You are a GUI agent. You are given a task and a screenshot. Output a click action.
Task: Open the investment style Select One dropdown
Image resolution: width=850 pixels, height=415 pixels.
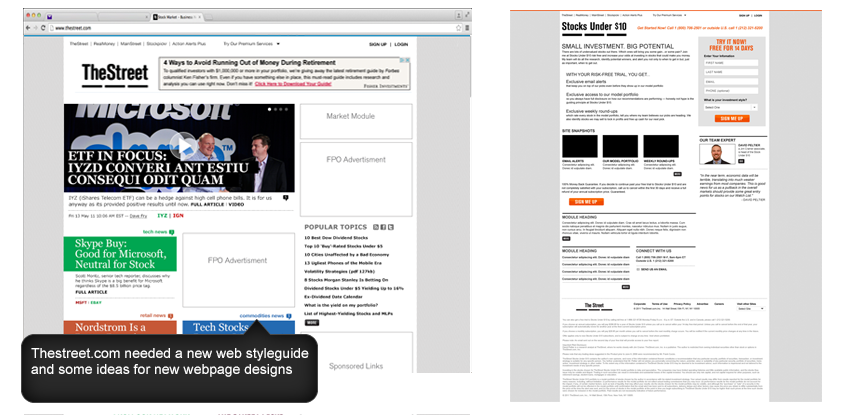(731, 107)
